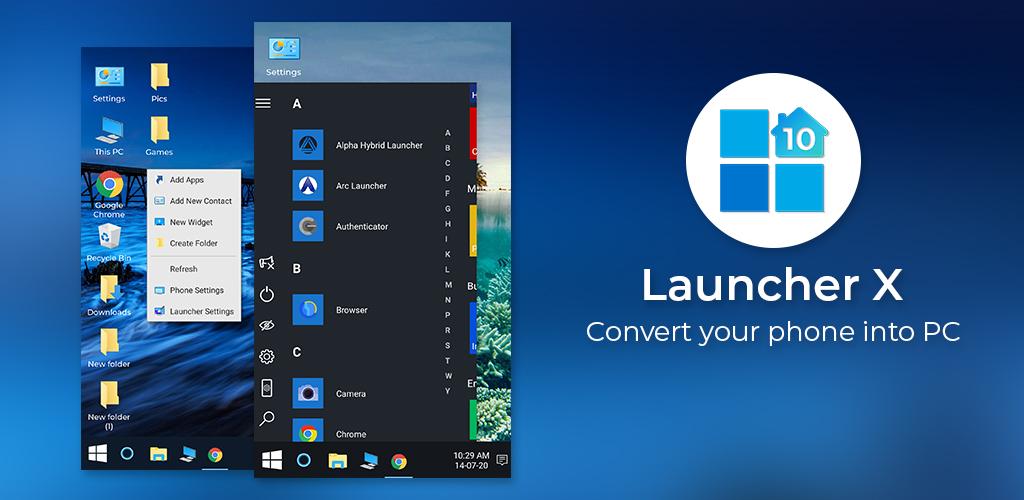Launch Google Chrome desktop shortcut
Image resolution: width=1024 pixels, height=500 pixels.
(x=109, y=195)
